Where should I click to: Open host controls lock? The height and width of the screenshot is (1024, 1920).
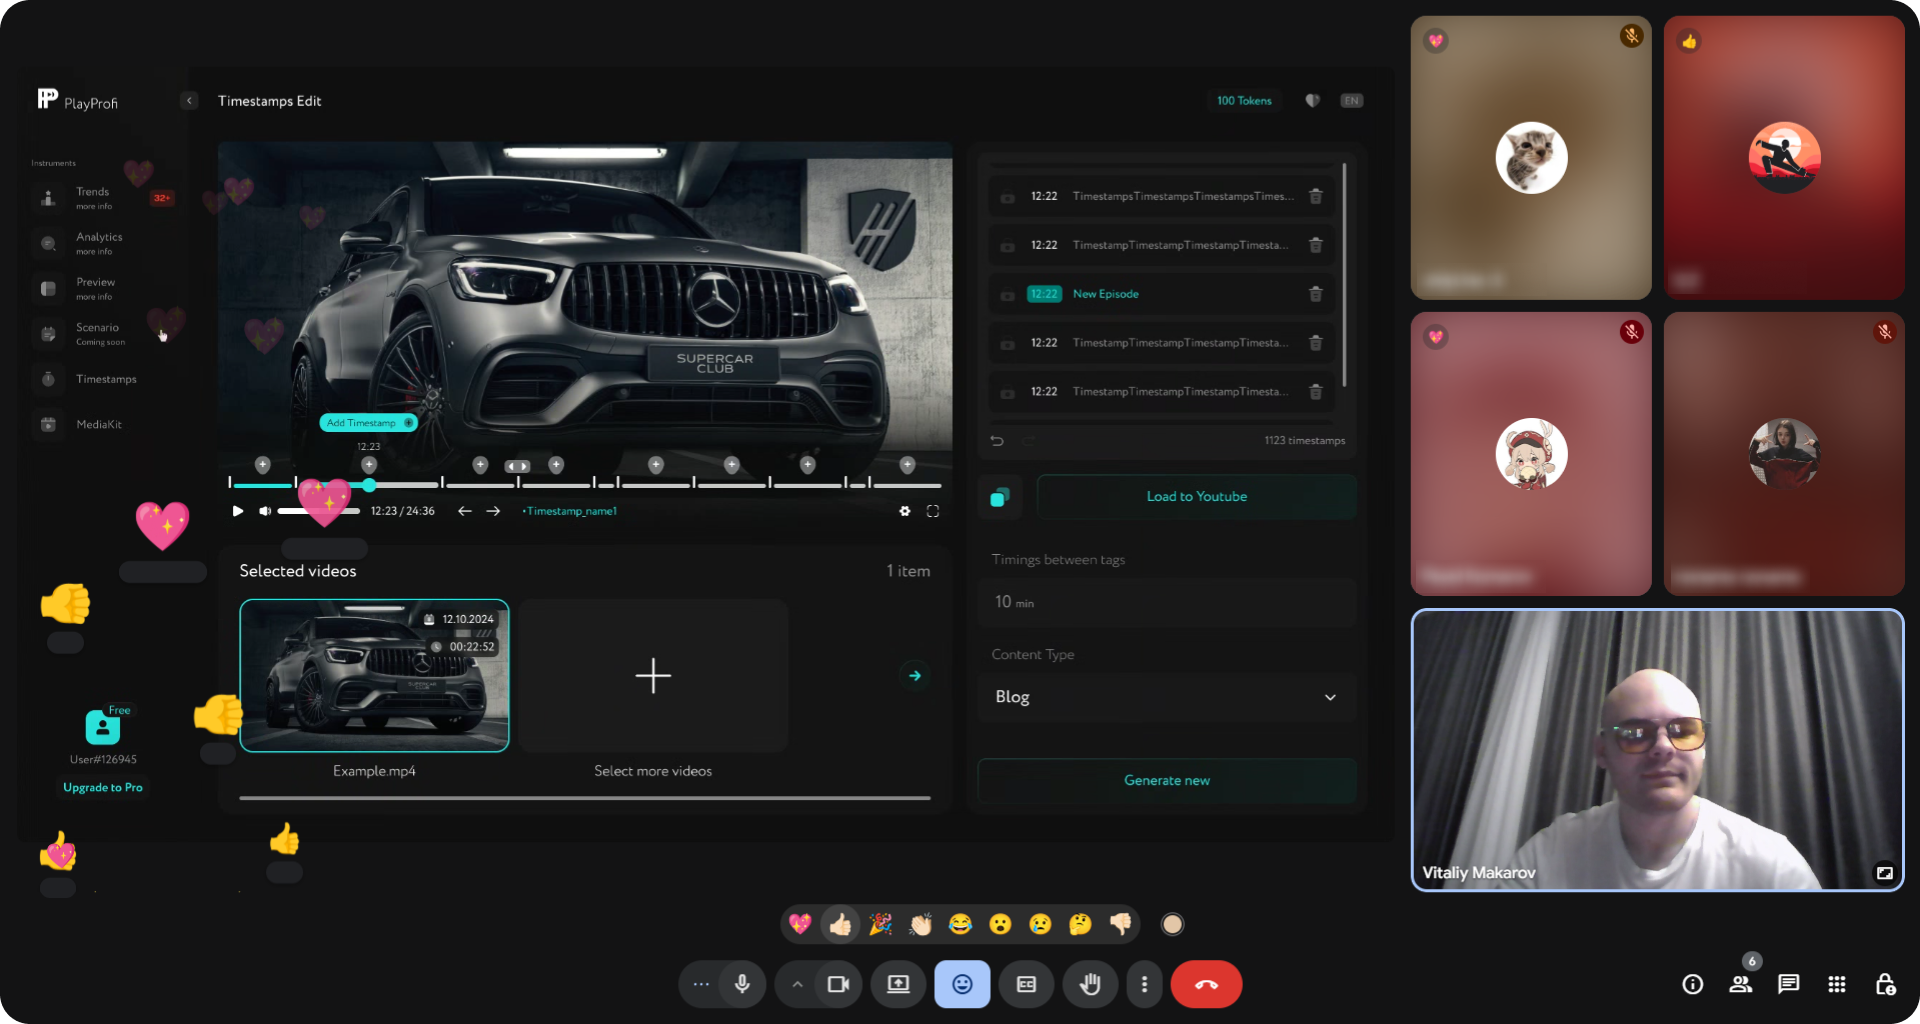[1885, 984]
